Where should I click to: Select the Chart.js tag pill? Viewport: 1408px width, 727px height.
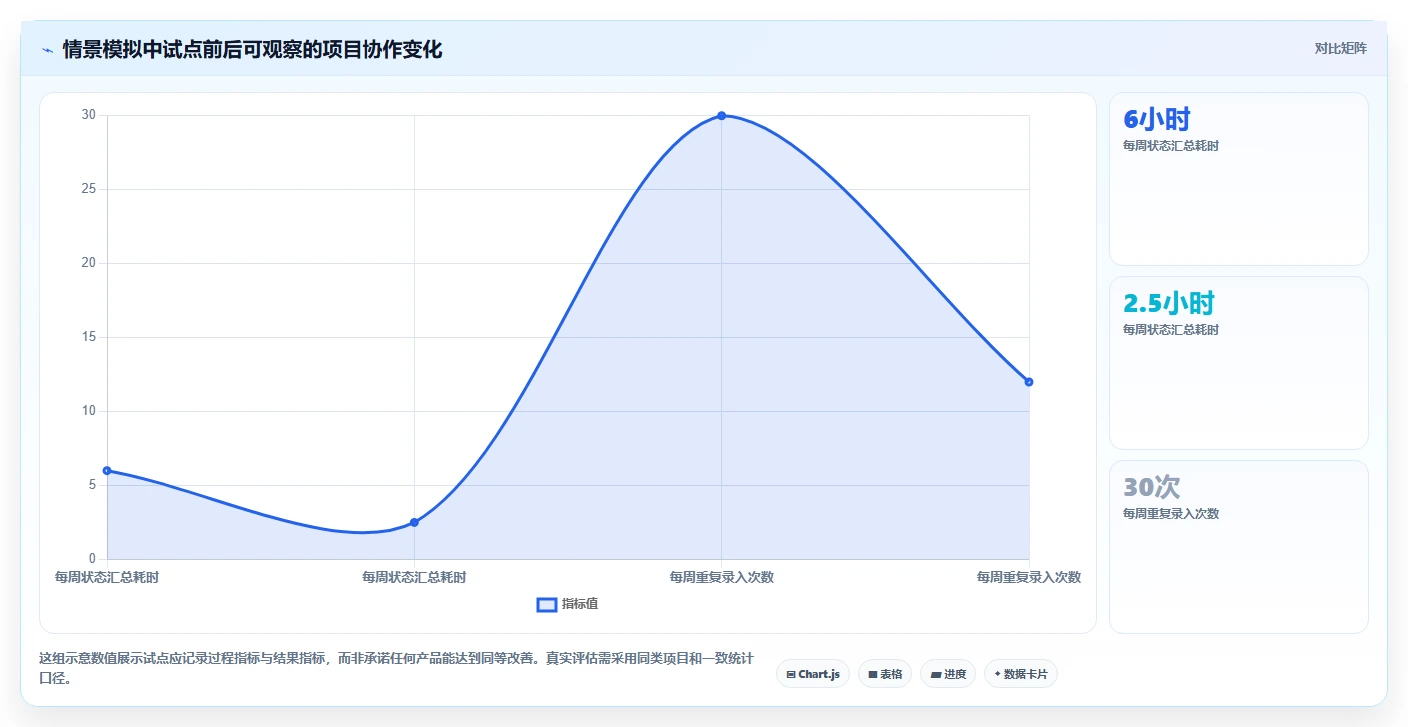(x=813, y=674)
